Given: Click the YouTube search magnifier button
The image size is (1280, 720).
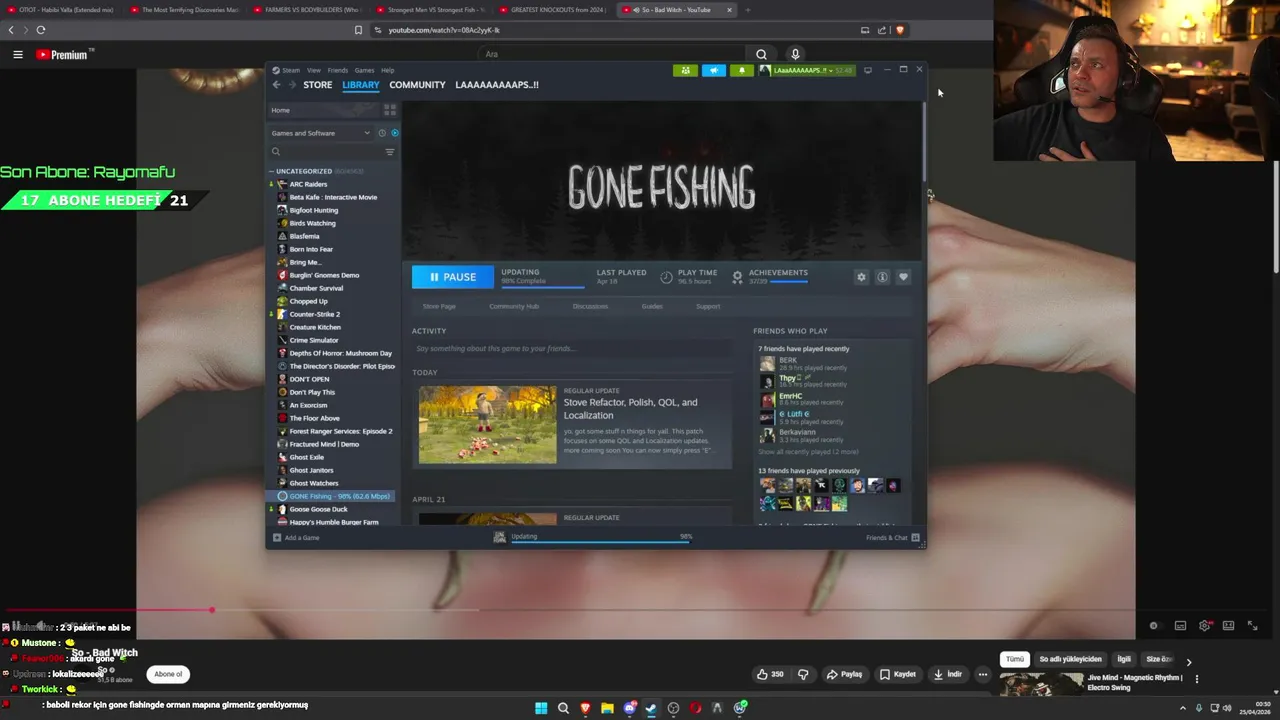Looking at the screenshot, I should [761, 54].
